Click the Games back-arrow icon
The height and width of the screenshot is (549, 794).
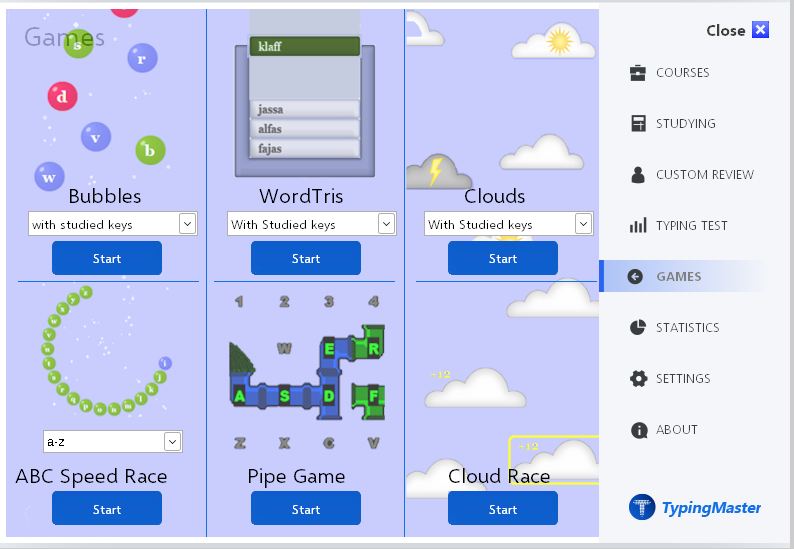click(635, 277)
